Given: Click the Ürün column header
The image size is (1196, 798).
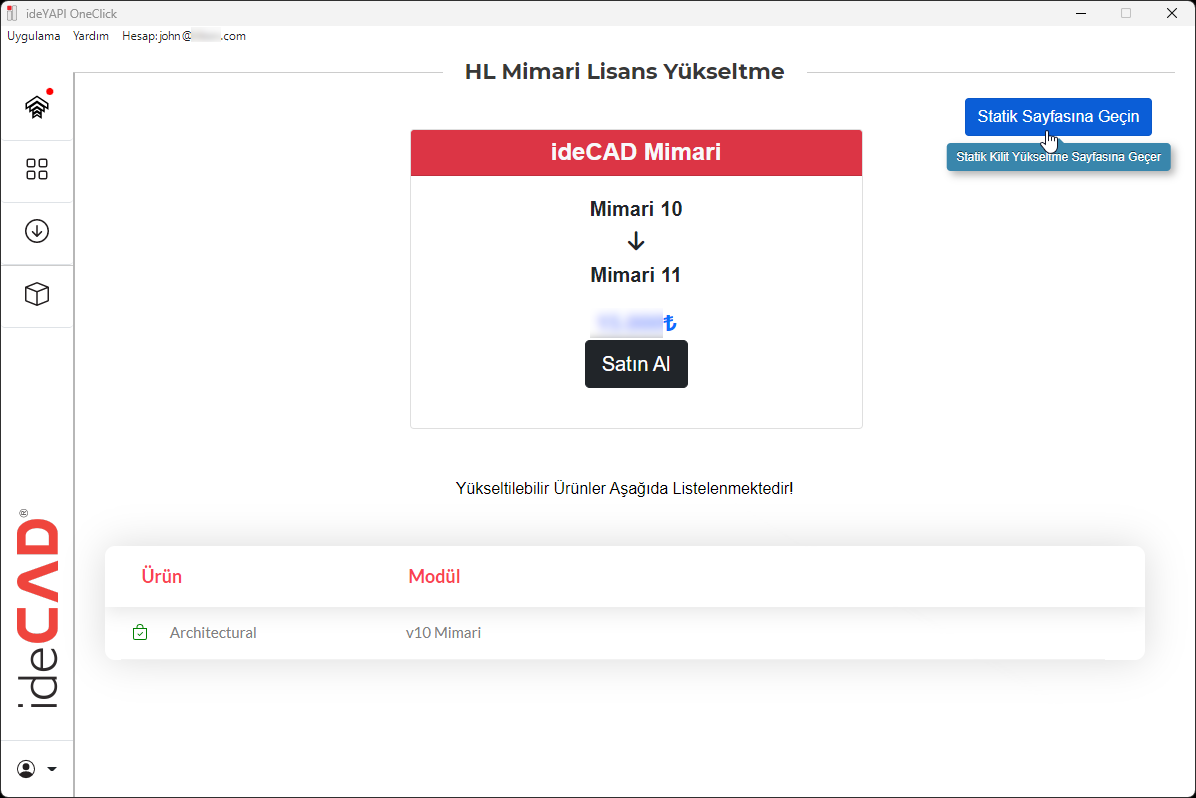Looking at the screenshot, I should [162, 576].
